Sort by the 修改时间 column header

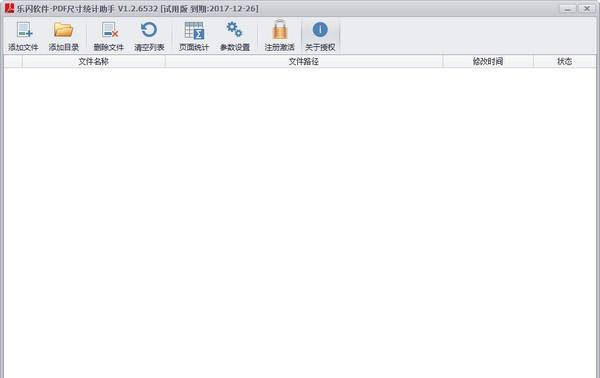pos(488,62)
